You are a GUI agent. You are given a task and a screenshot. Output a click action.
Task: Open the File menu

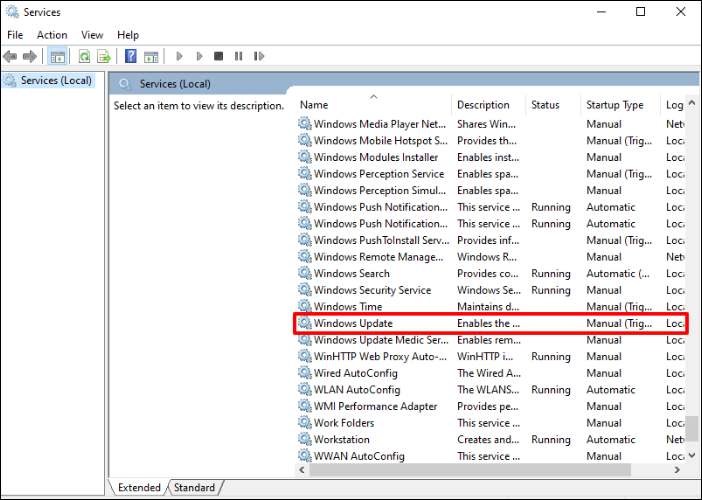[15, 35]
